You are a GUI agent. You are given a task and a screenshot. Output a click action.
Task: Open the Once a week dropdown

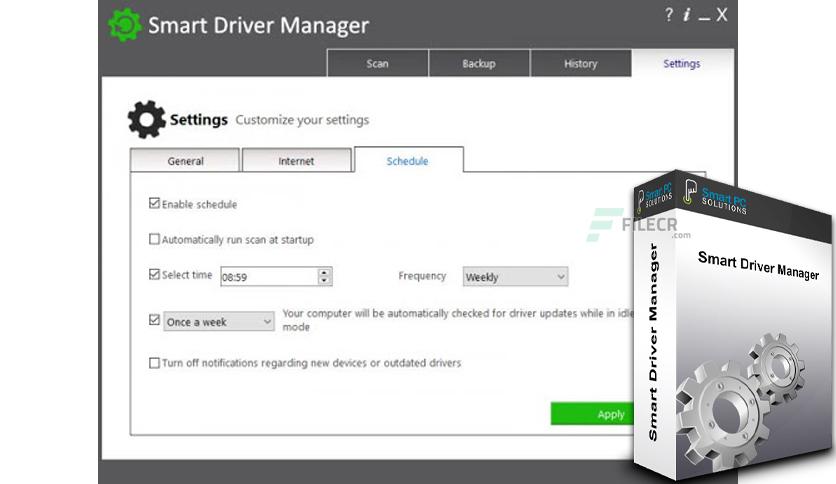point(219,321)
